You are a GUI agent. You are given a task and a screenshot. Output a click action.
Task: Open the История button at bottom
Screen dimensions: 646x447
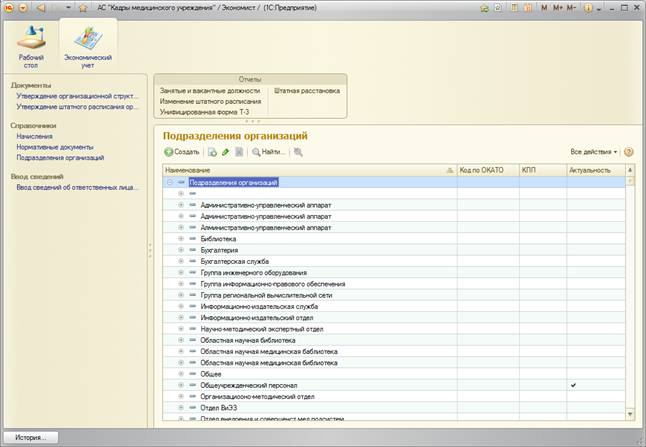pyautogui.click(x=30, y=437)
